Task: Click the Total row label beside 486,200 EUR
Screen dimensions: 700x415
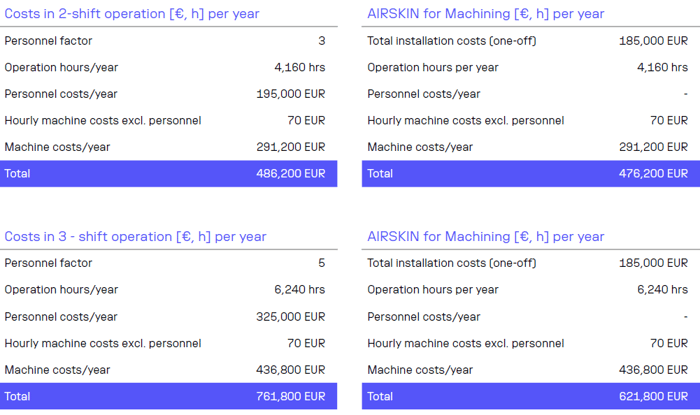Action: click(x=17, y=173)
